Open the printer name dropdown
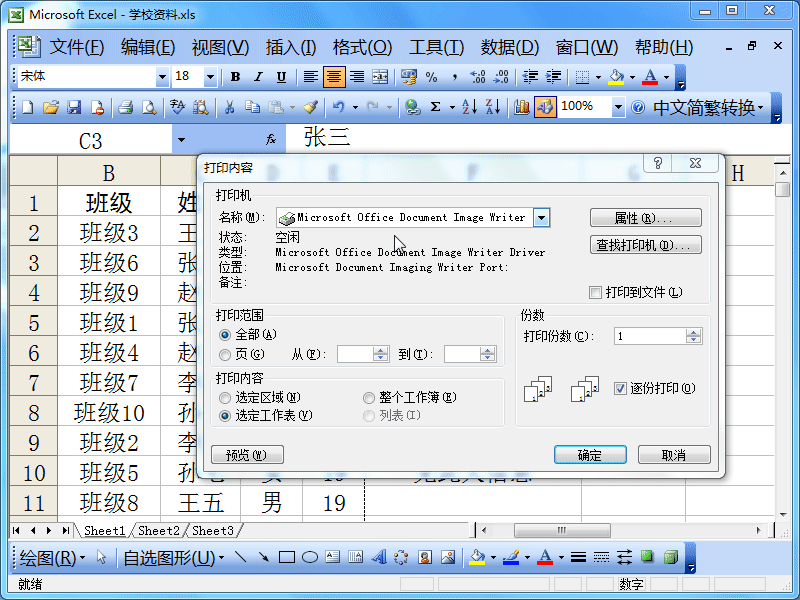The height and width of the screenshot is (600, 800). pyautogui.click(x=541, y=218)
